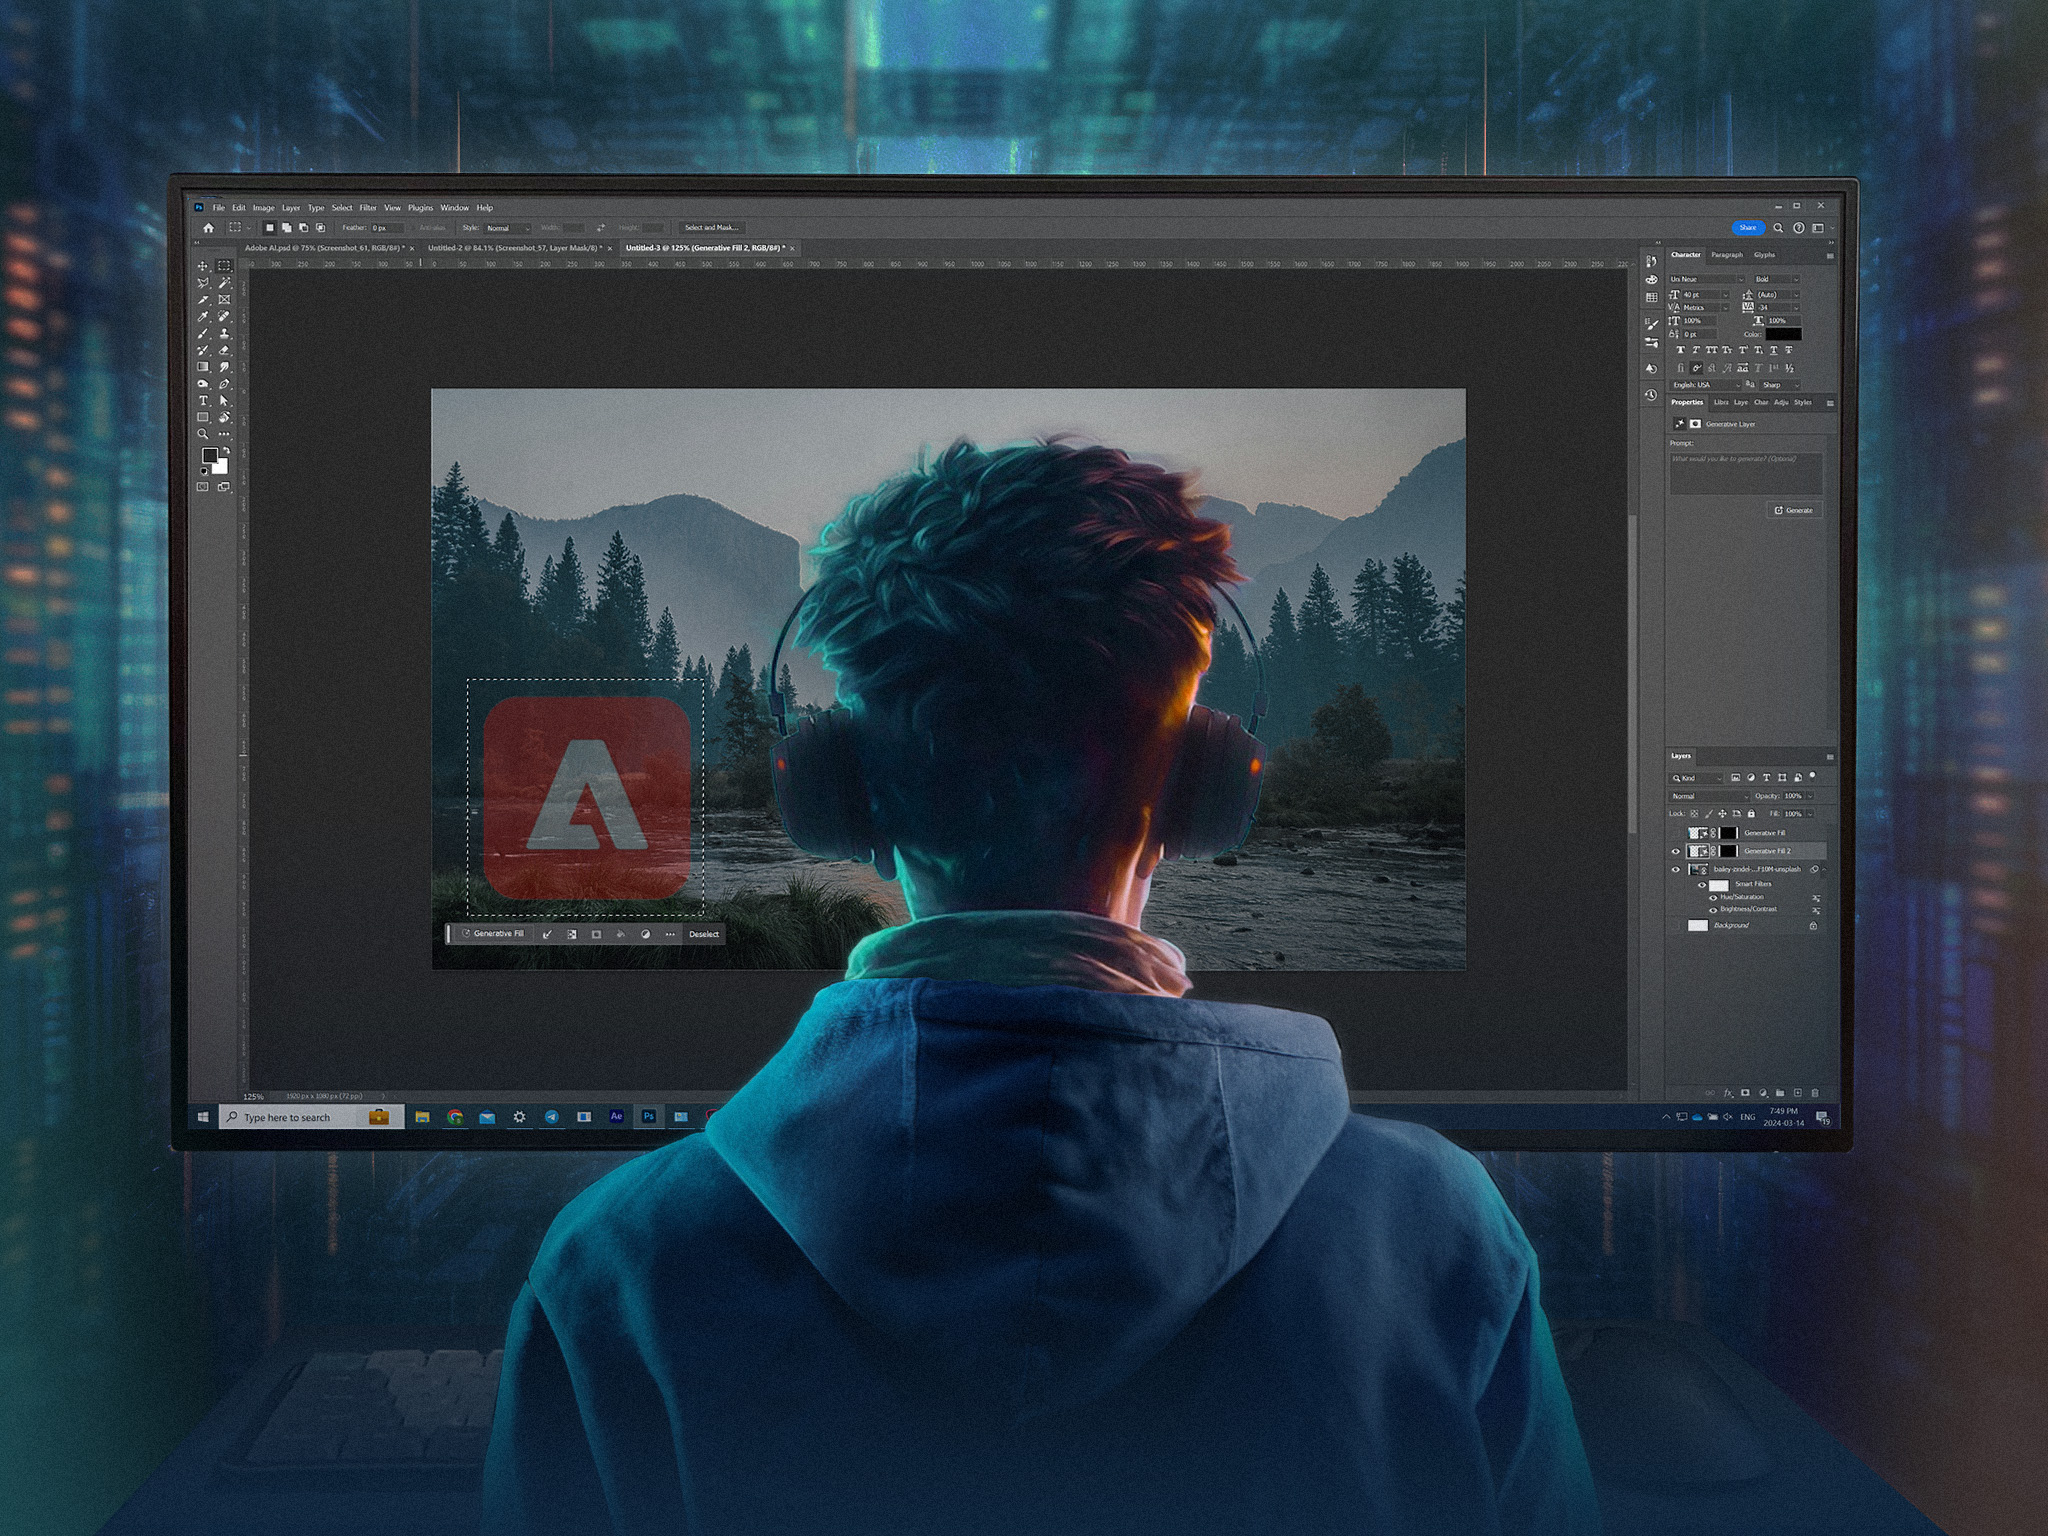
Task: Open the Filter menu
Action: pos(368,208)
